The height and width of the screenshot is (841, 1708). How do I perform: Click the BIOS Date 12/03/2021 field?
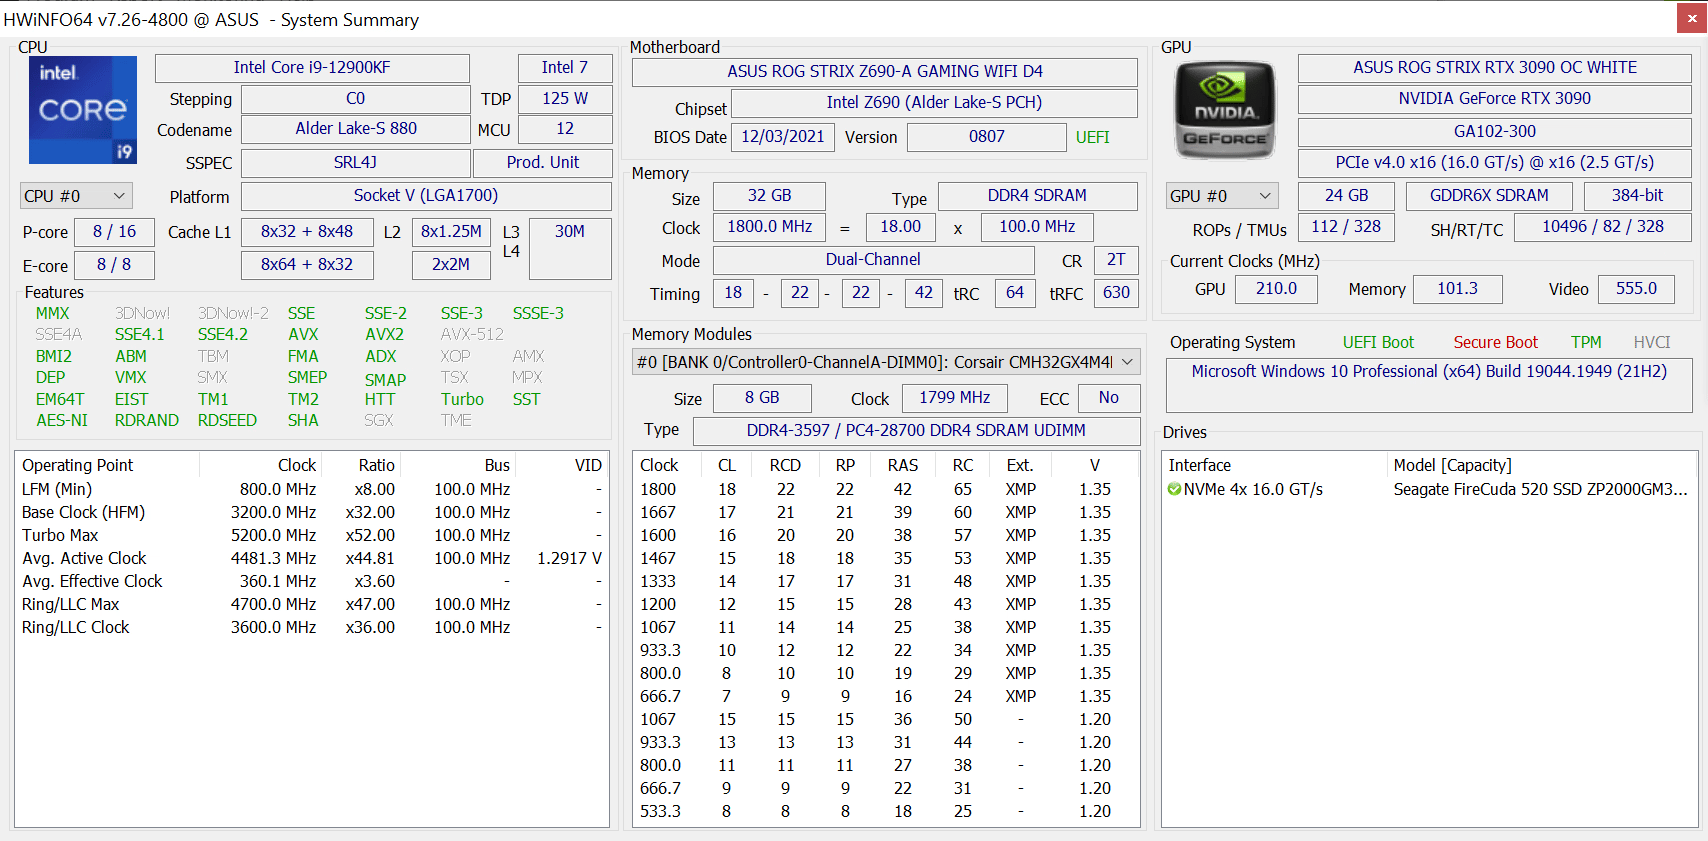pos(783,137)
